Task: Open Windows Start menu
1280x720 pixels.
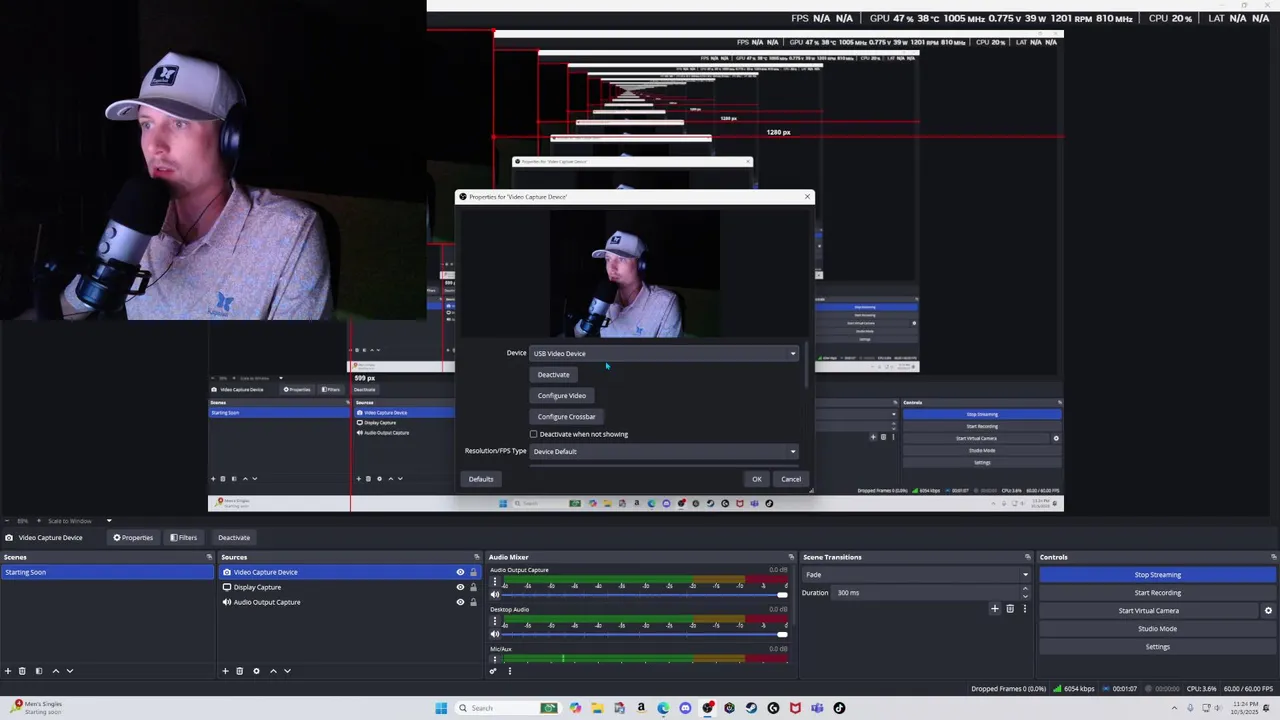Action: 441,708
